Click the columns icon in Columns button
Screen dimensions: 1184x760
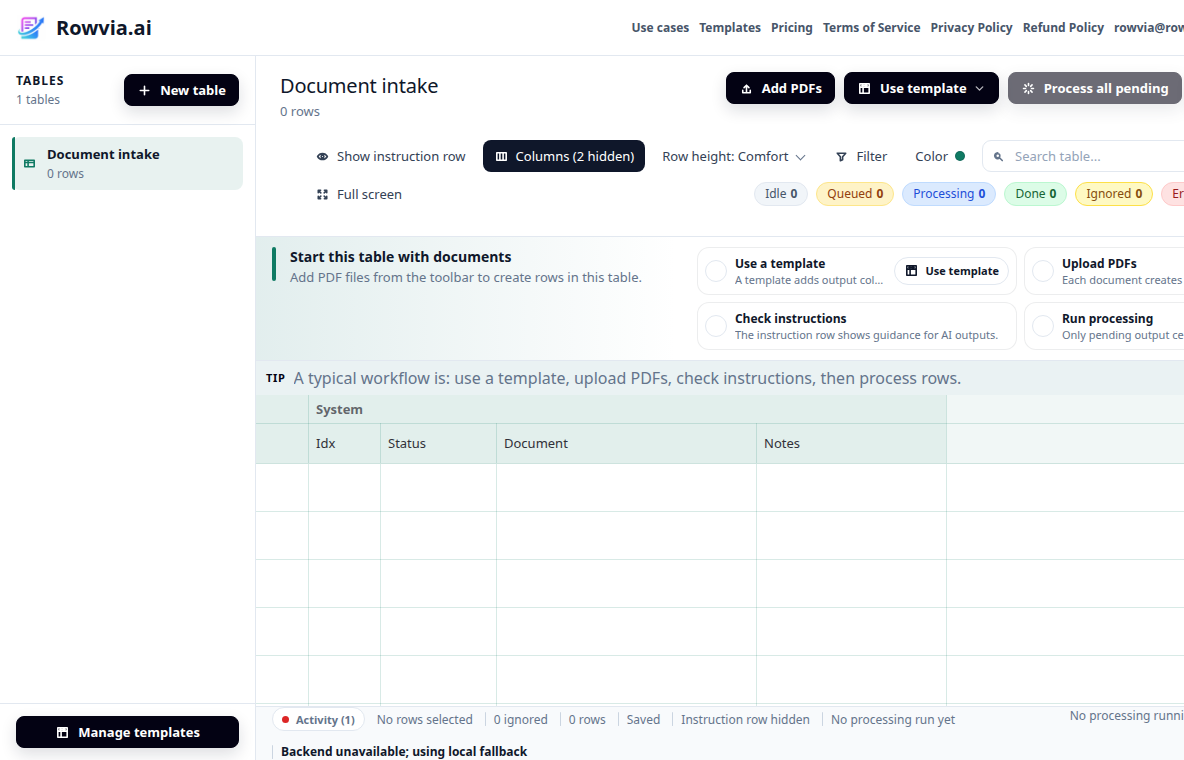click(501, 157)
